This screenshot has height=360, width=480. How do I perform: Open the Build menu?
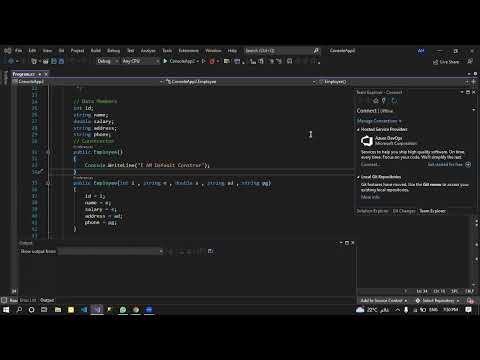tap(96, 51)
